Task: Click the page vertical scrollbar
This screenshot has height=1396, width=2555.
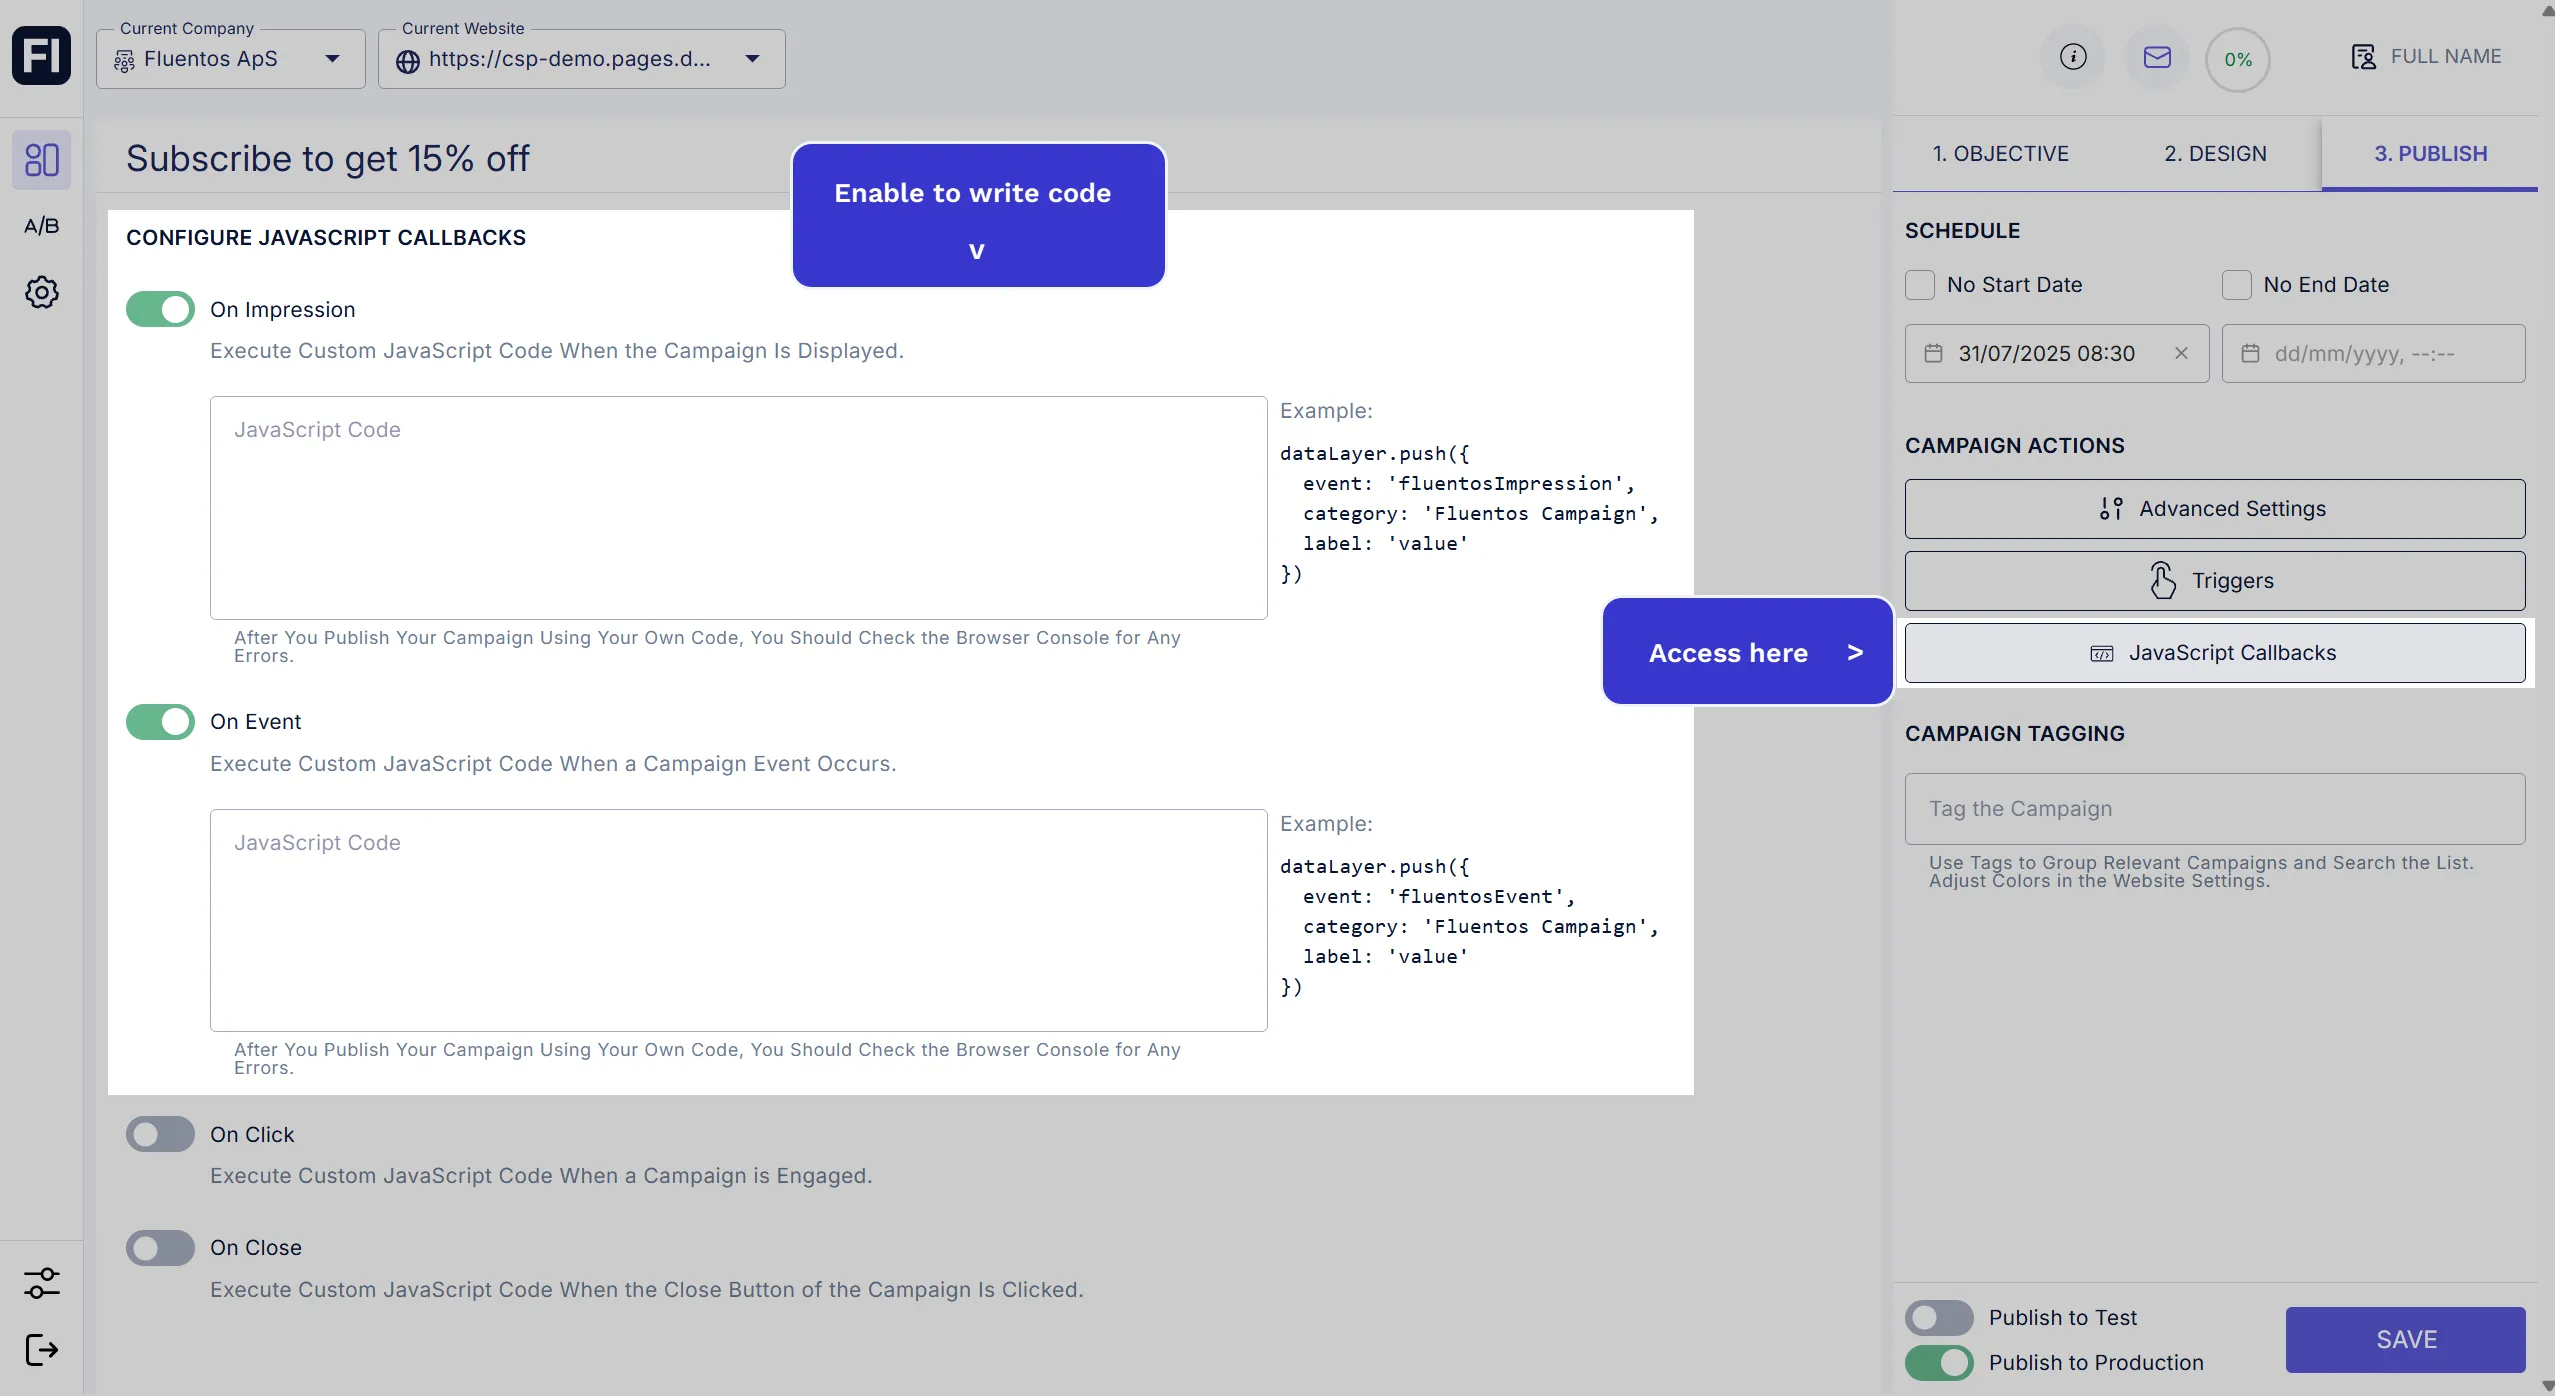Action: point(2547,698)
